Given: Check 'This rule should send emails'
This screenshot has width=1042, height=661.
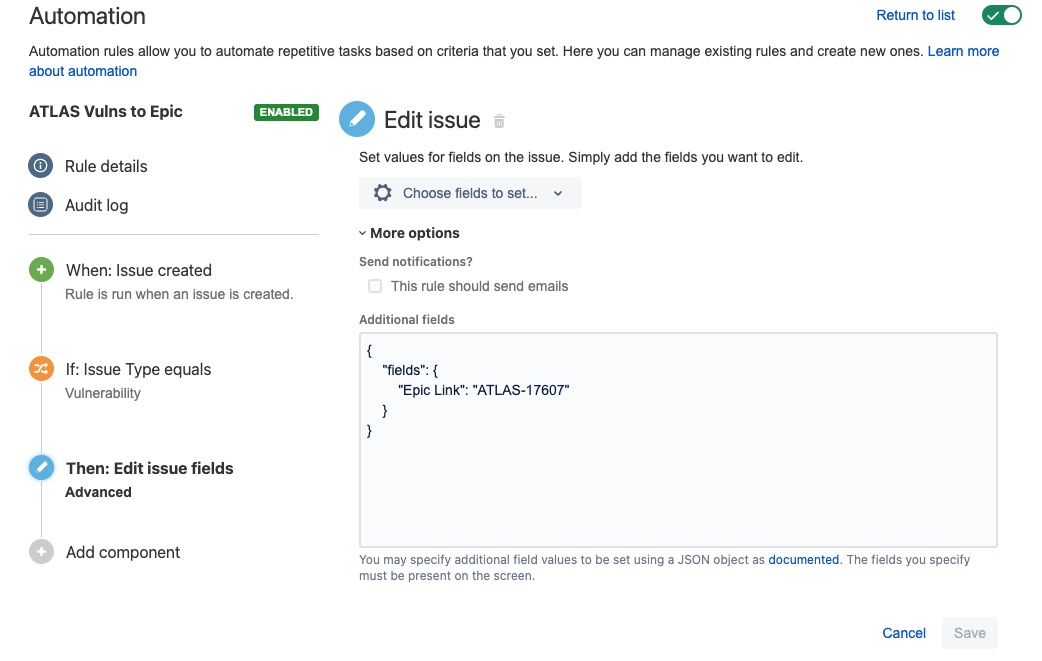Looking at the screenshot, I should [x=375, y=286].
